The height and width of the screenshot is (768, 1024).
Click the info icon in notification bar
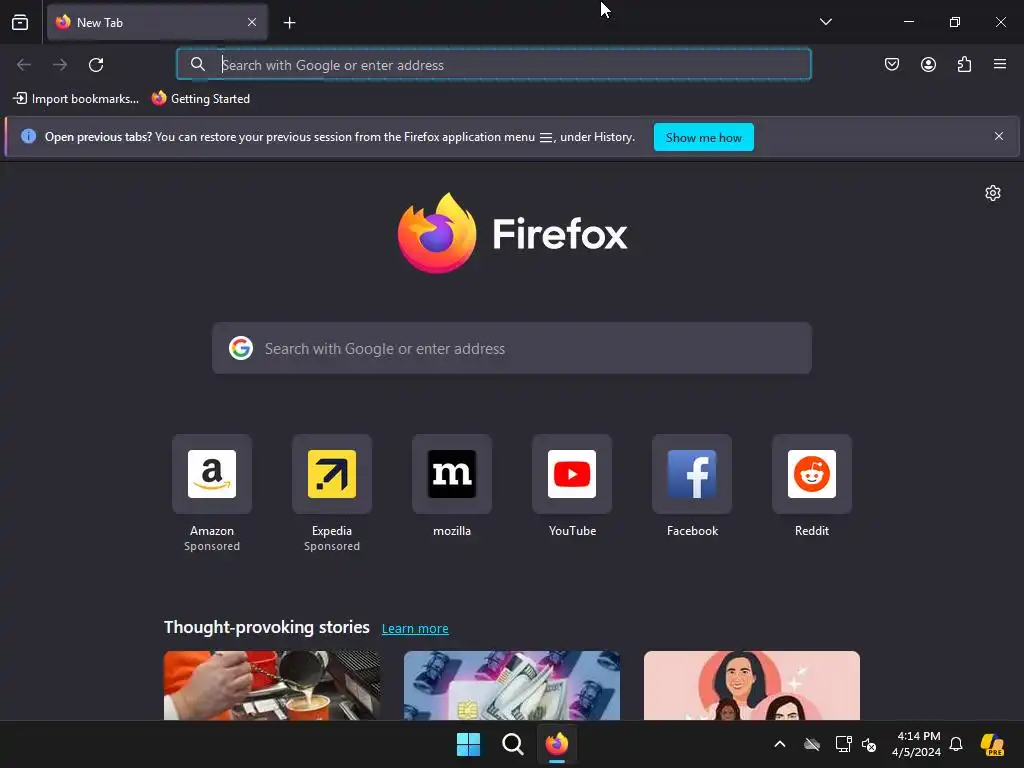coord(28,136)
